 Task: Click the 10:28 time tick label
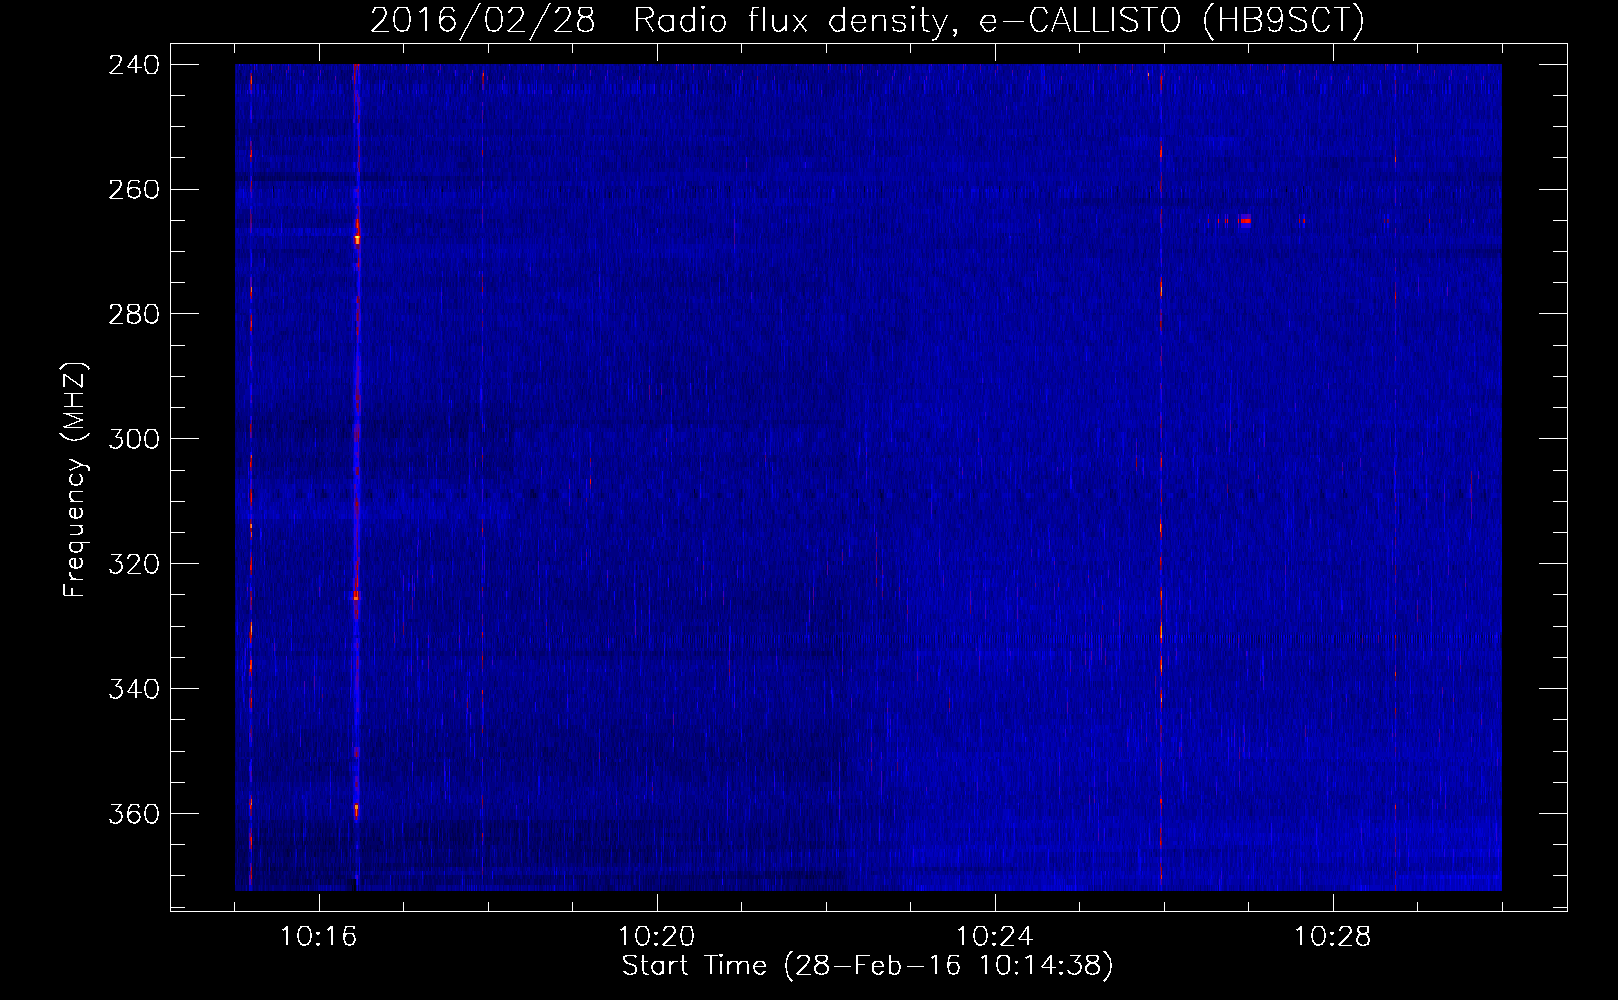pos(1333,937)
